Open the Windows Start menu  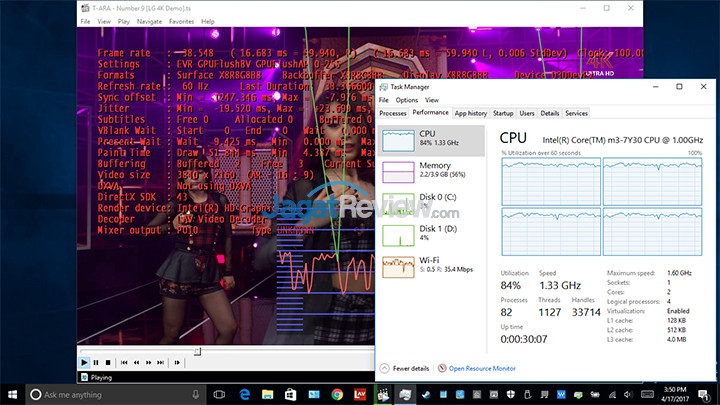[12, 394]
